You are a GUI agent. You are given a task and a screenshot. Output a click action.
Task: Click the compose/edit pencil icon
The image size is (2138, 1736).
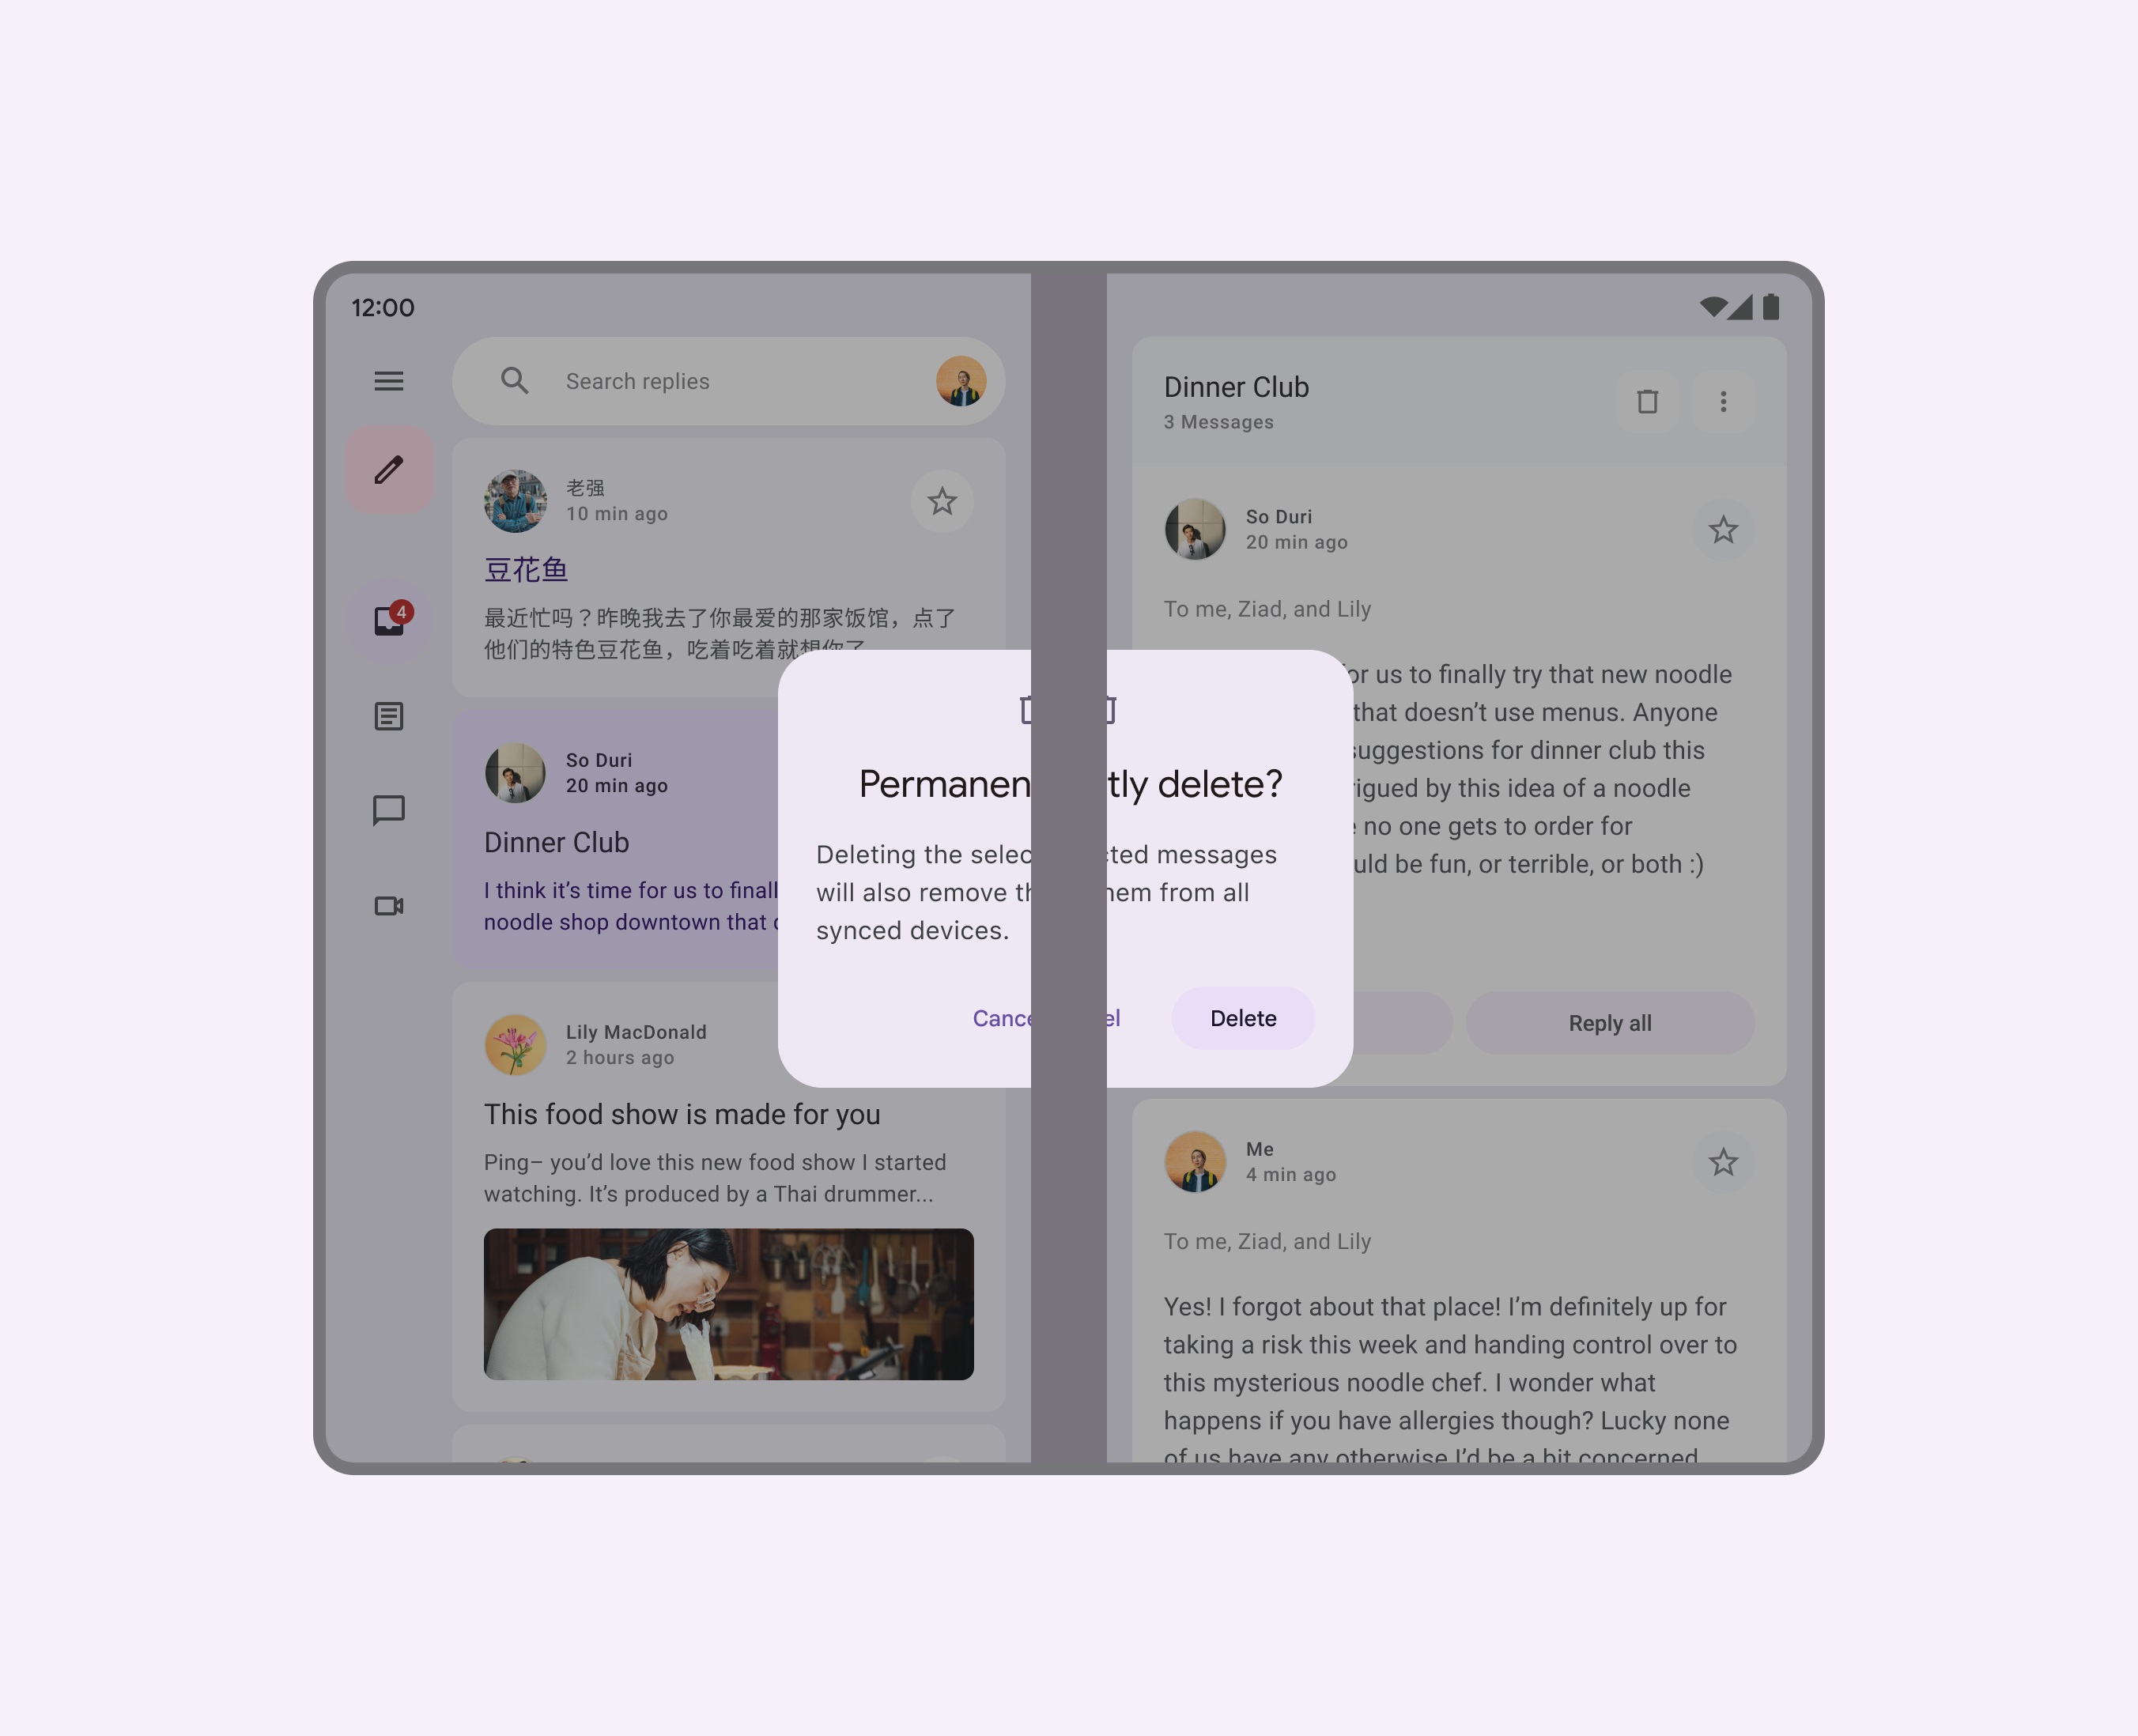click(390, 470)
